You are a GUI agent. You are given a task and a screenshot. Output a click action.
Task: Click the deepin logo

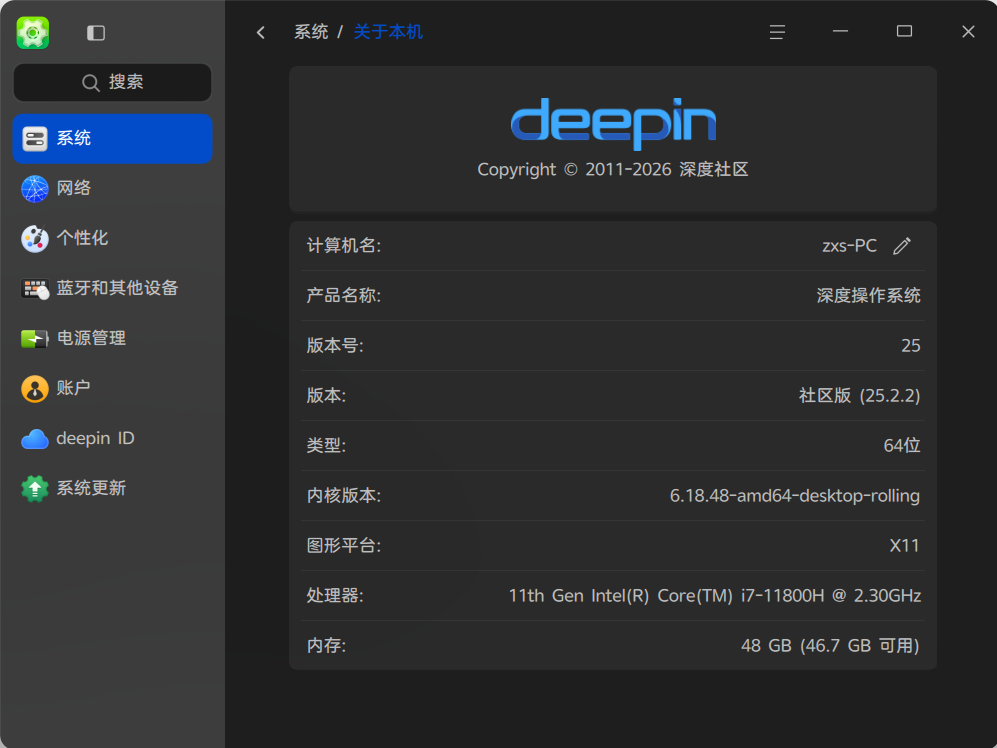point(614,123)
